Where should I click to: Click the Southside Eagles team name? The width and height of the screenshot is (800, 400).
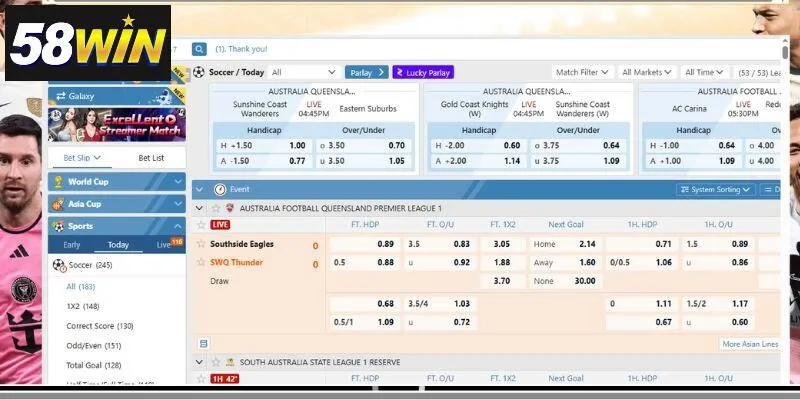coord(242,244)
